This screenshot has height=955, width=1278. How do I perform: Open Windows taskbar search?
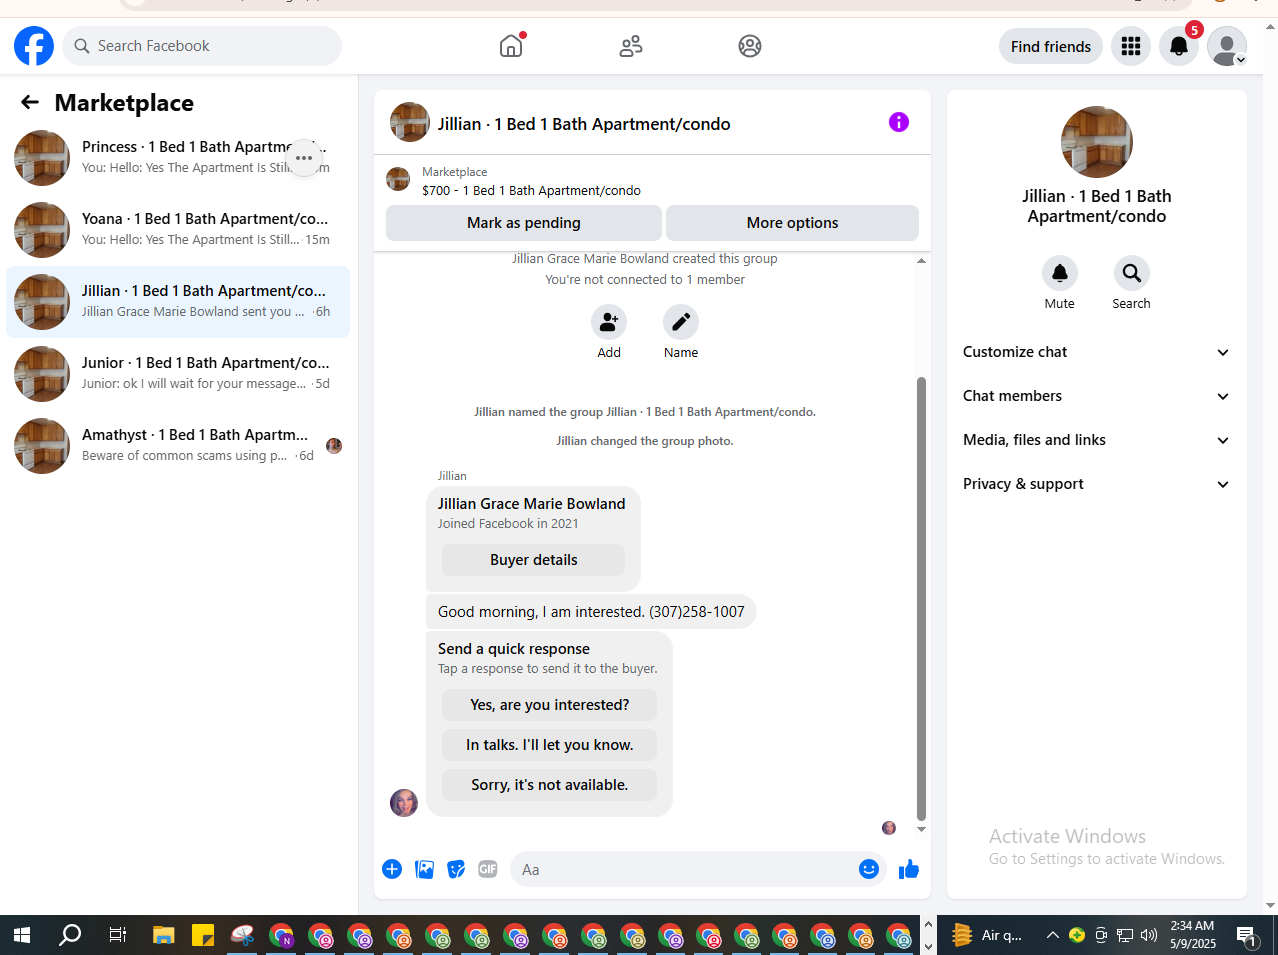pyautogui.click(x=70, y=935)
